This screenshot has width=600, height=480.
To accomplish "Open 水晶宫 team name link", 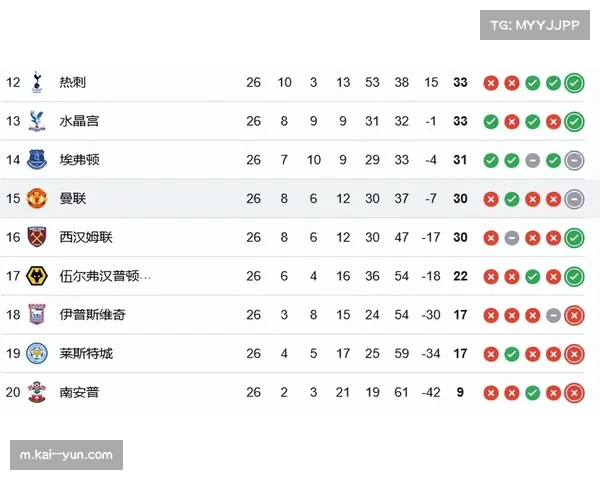I will [x=79, y=121].
